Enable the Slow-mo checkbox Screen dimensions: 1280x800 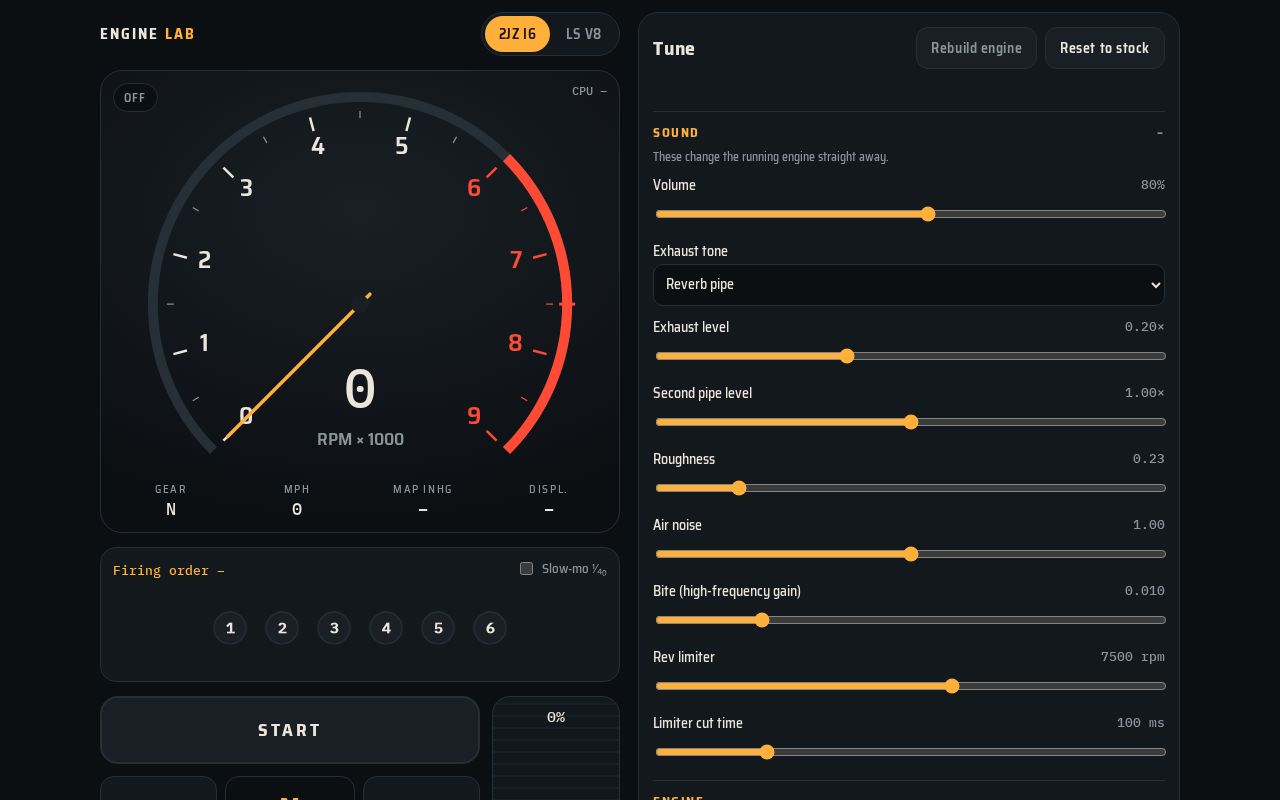[x=526, y=569]
